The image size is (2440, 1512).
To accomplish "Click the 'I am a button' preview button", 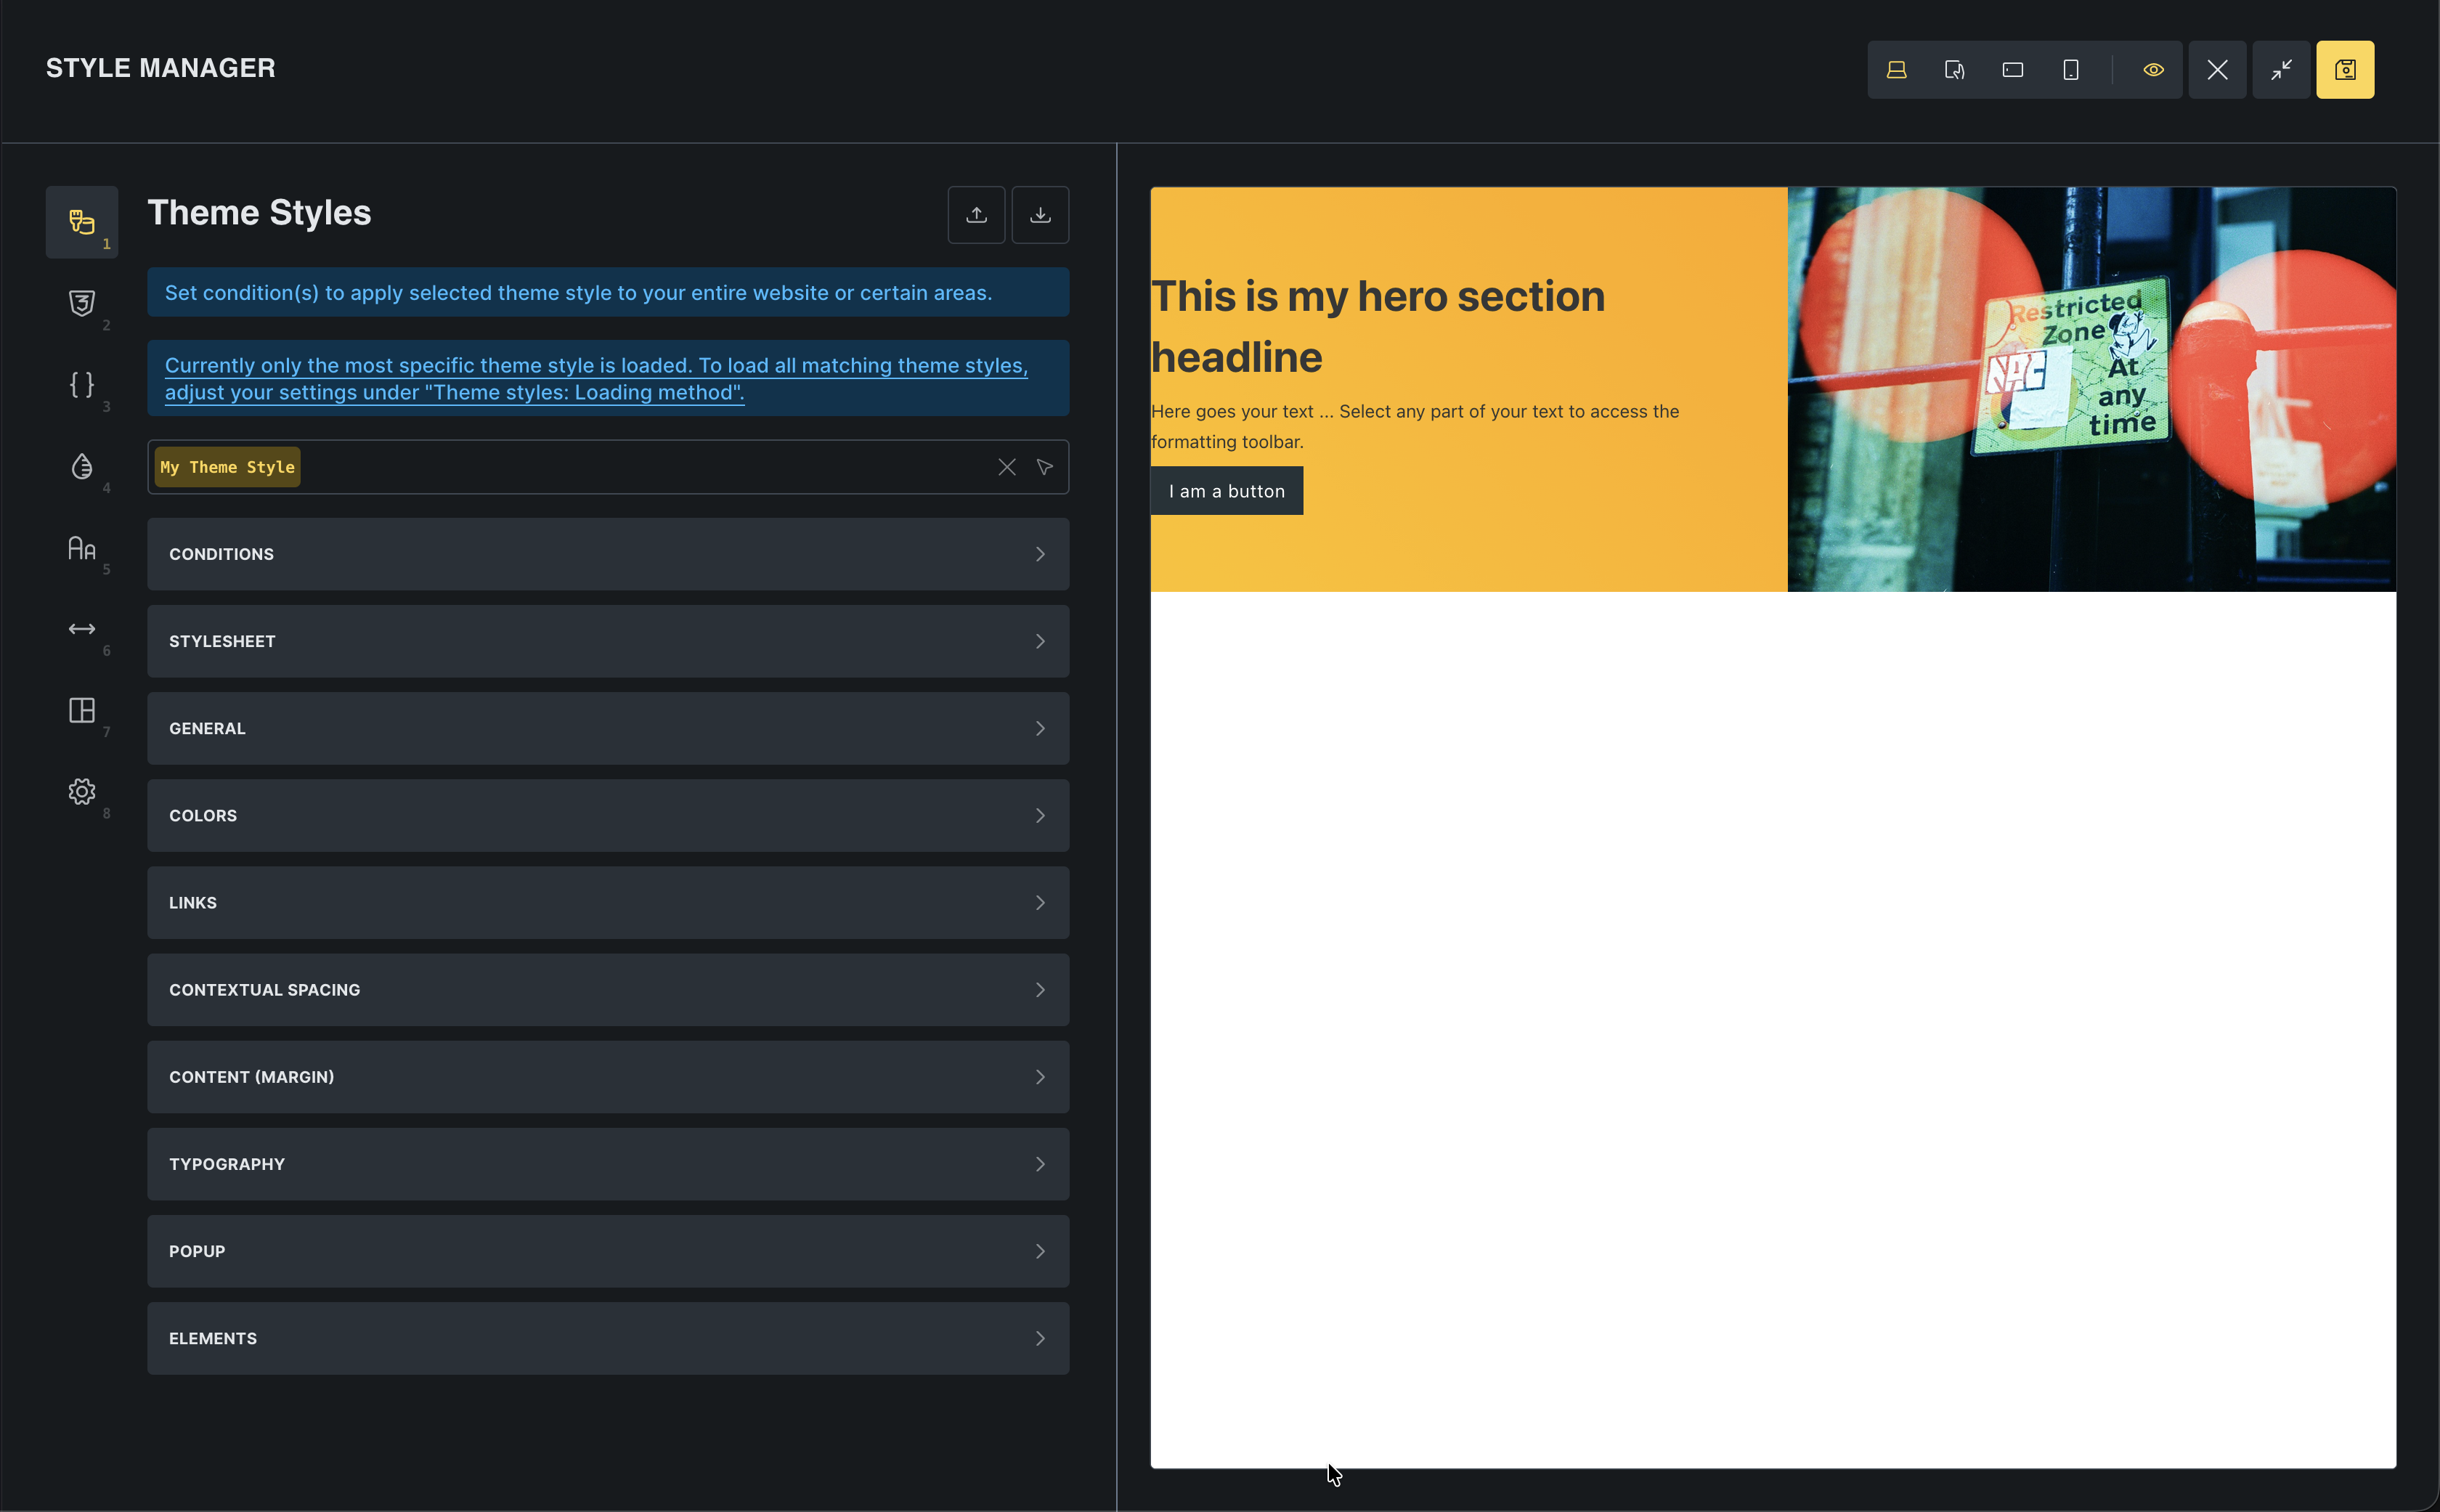I will [1226, 491].
